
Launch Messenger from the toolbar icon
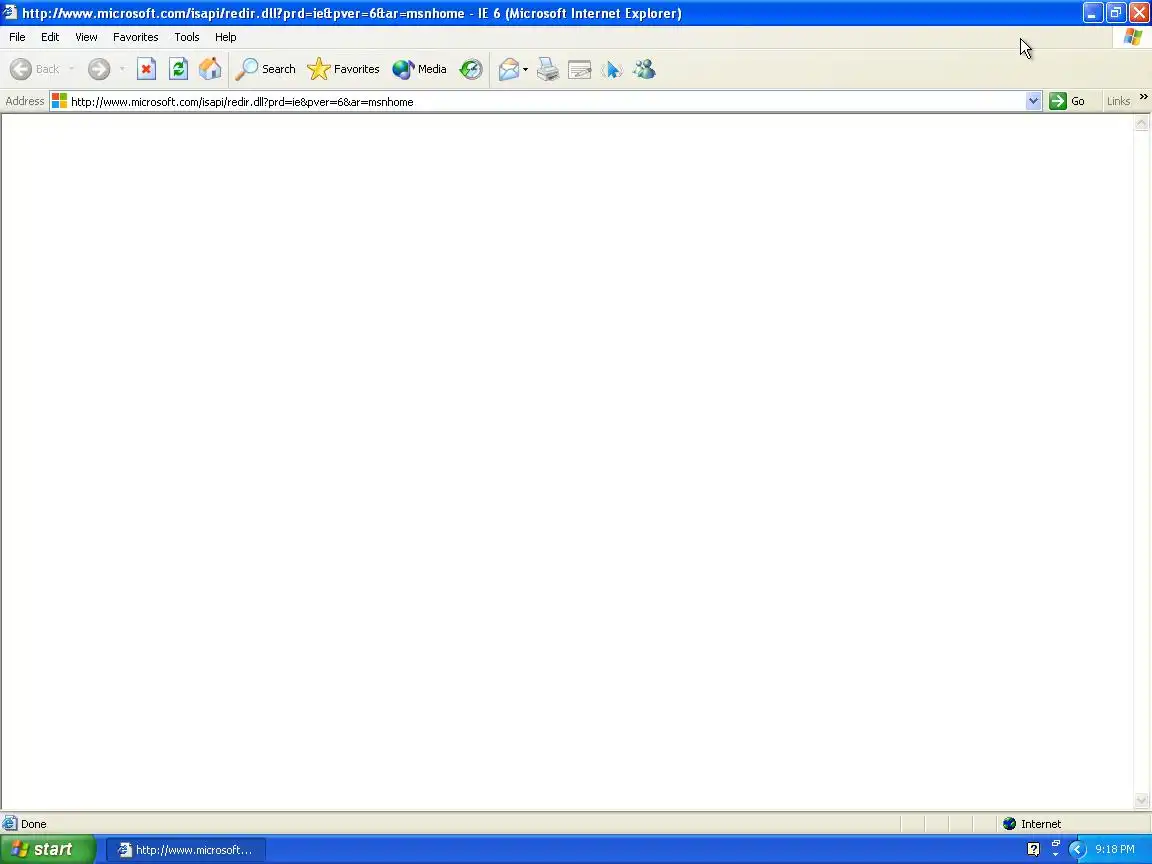click(644, 69)
